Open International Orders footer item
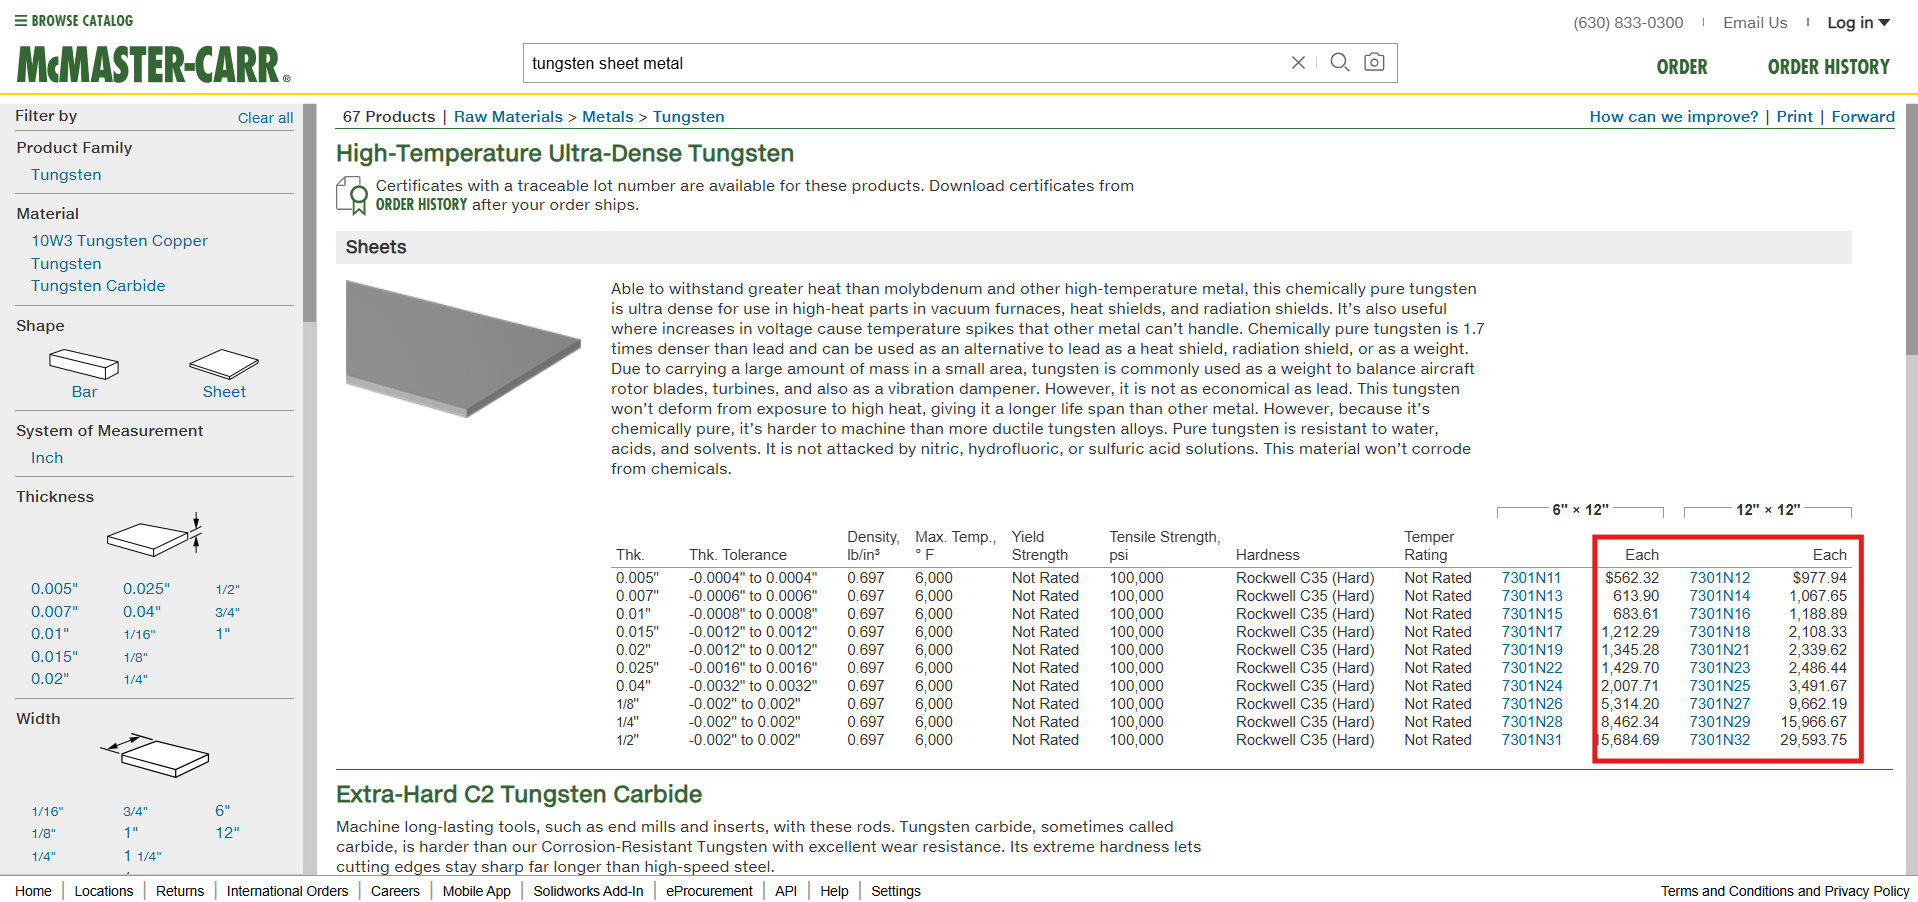The height and width of the screenshot is (902, 1918). click(288, 891)
